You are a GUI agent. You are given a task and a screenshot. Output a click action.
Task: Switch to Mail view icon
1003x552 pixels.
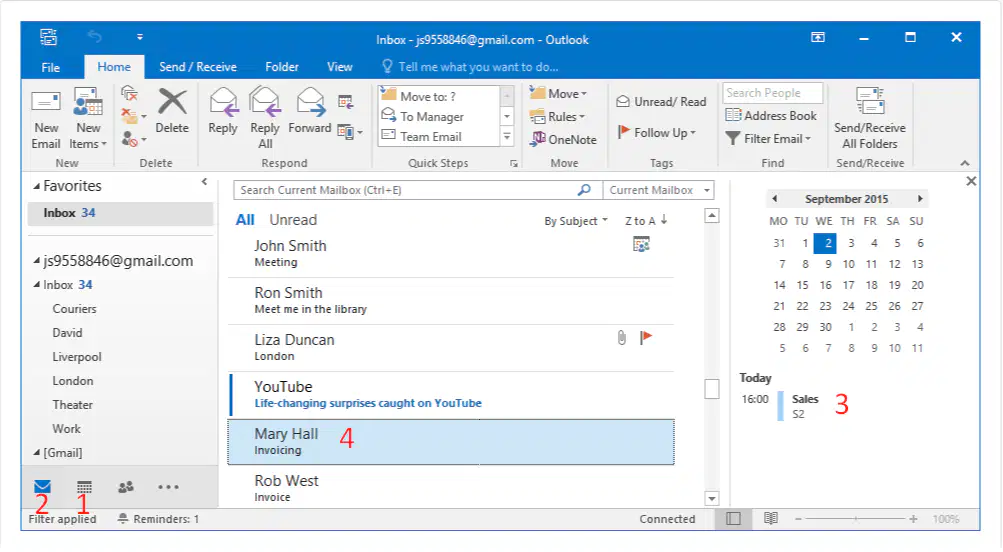pos(43,487)
